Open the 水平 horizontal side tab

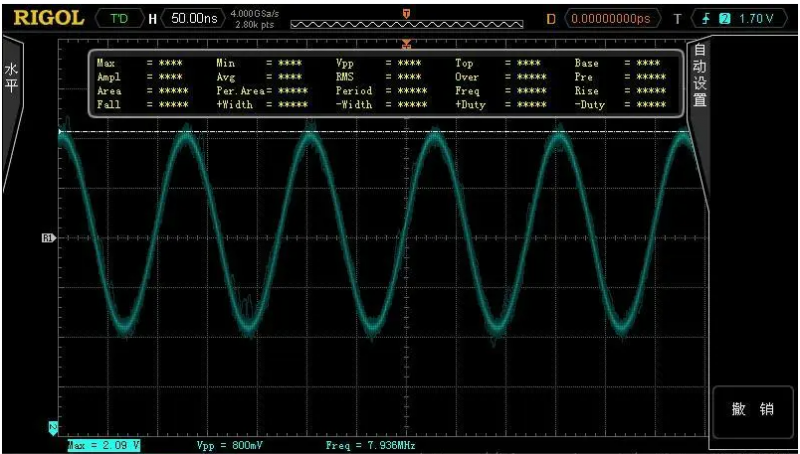(x=11, y=78)
